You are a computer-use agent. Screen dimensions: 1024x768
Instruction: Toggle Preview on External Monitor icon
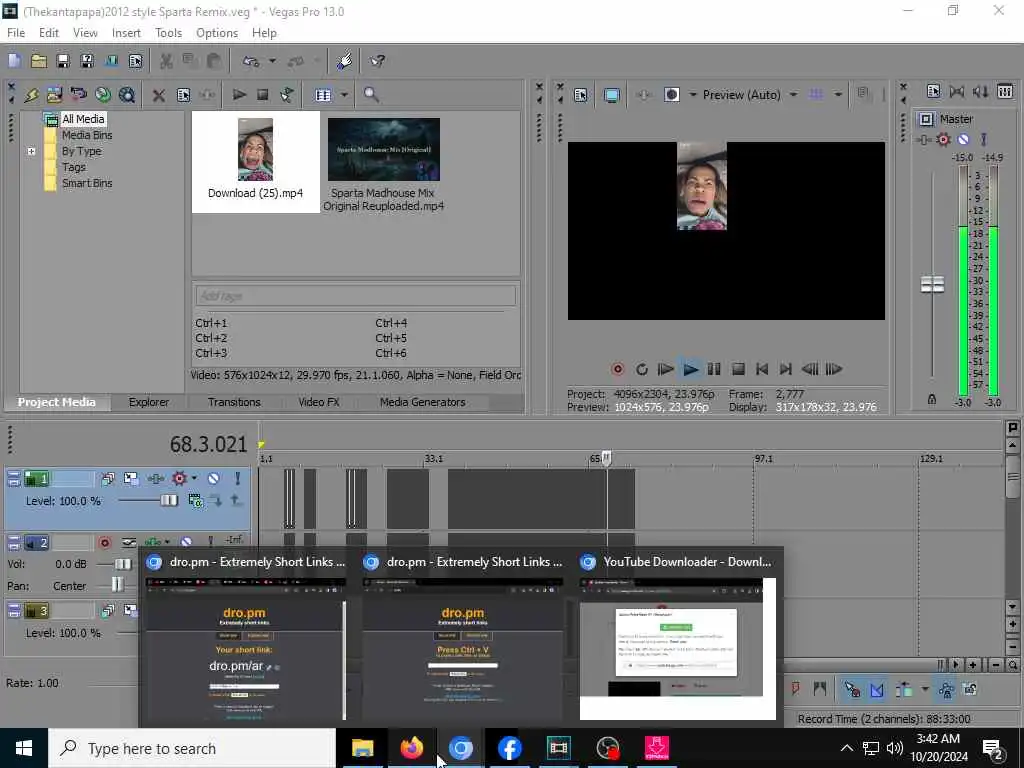pyautogui.click(x=611, y=95)
